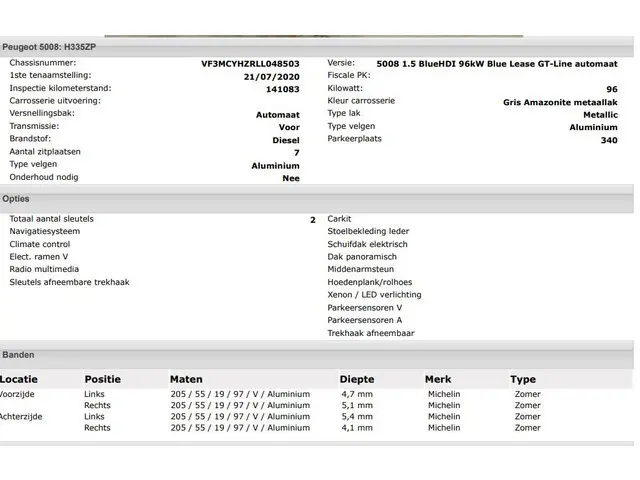Screen dimensions: 640x480
Task: Click the chassis number VF3MCYHZRLL048503
Action: pyautogui.click(x=250, y=63)
